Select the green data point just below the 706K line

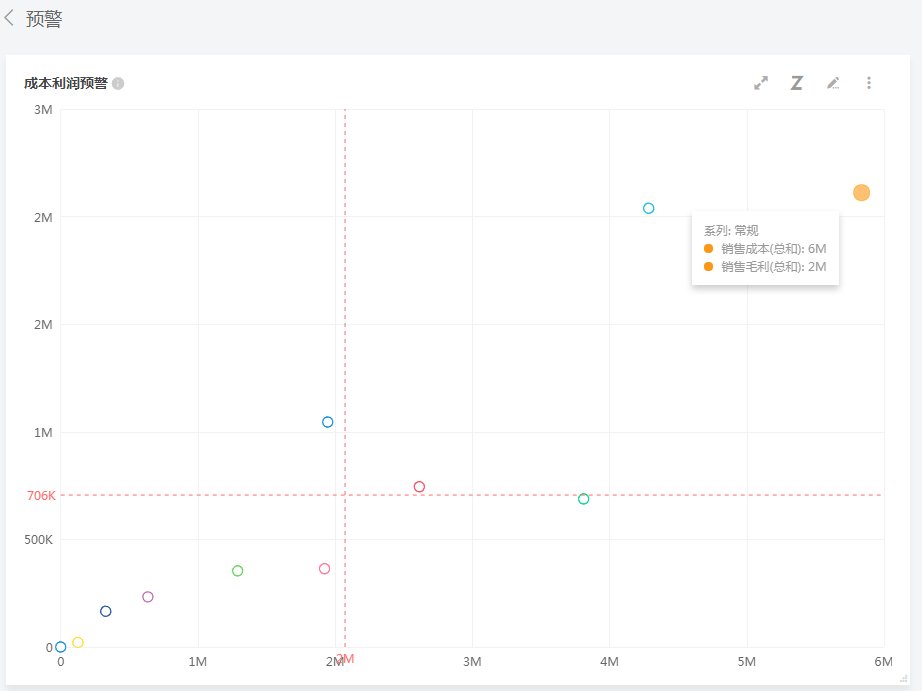(x=583, y=499)
